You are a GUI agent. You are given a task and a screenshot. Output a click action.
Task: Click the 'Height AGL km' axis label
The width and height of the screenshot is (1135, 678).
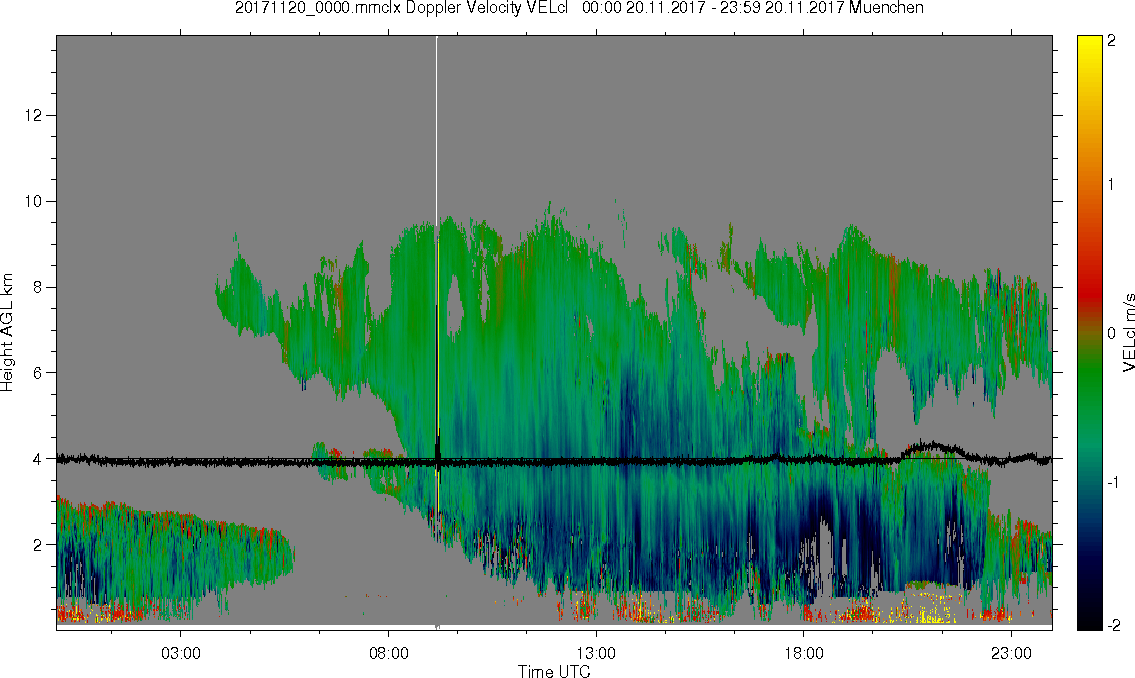[x=7, y=333]
